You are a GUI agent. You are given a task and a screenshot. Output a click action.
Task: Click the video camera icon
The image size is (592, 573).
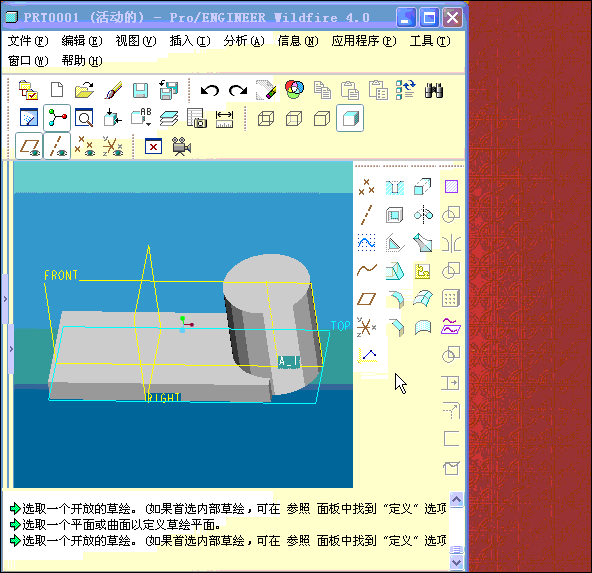[x=181, y=146]
